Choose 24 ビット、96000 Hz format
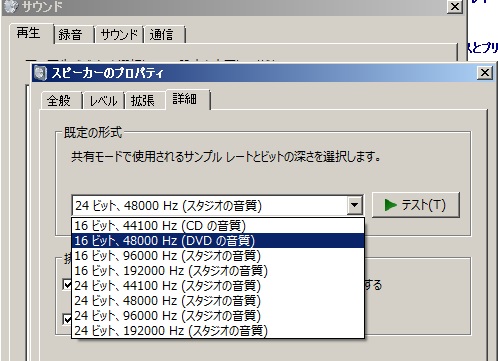The width and height of the screenshot is (498, 361). (x=218, y=316)
